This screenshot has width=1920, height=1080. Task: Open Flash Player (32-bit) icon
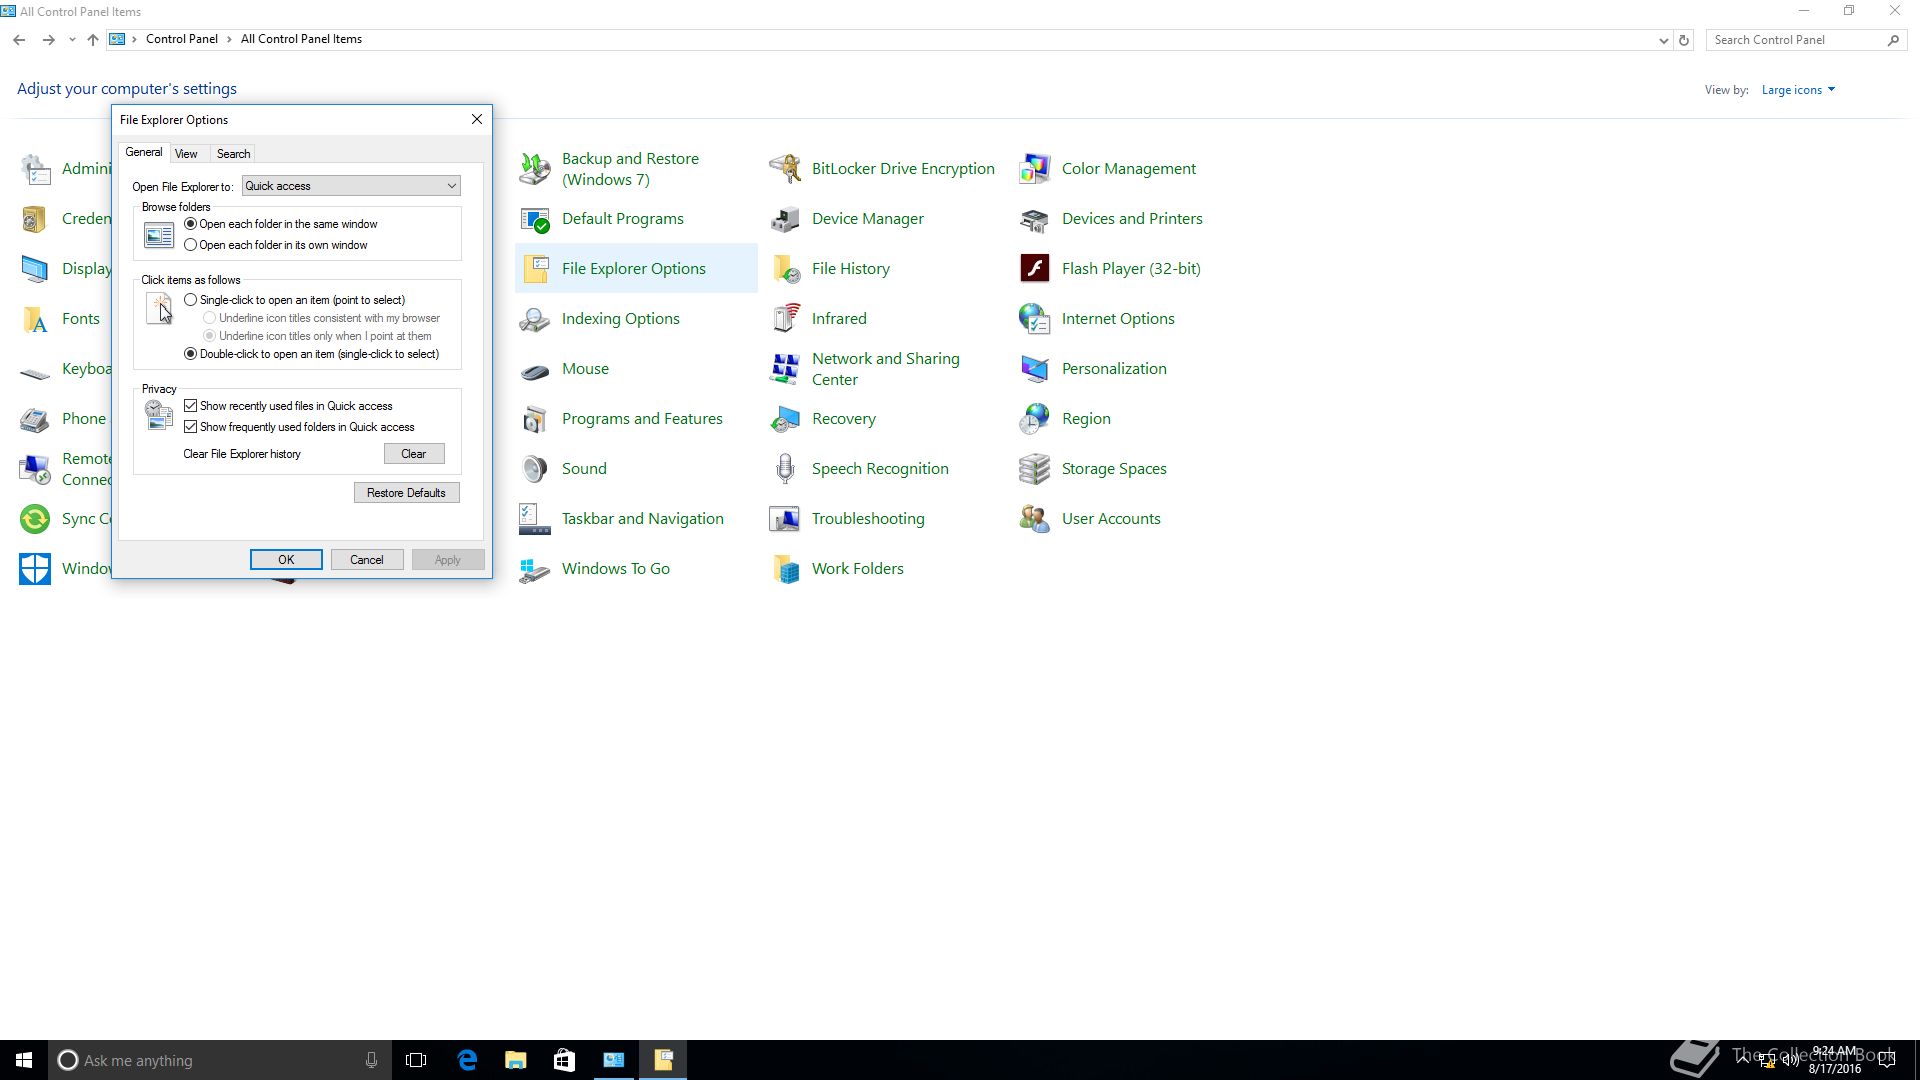tap(1035, 269)
